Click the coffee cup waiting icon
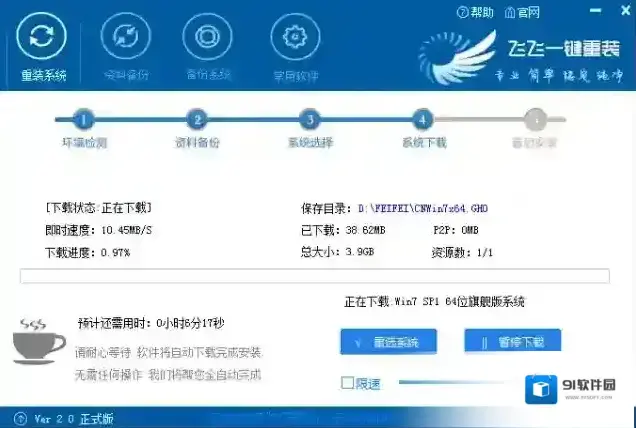Screen dimensions: 636x428 point(39,343)
